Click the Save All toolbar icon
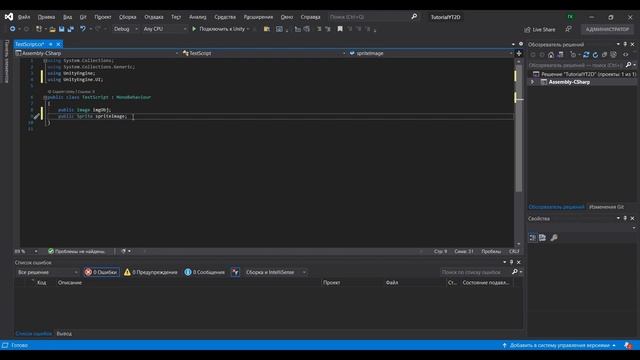Viewport: 640px width, 360px height. click(71, 29)
